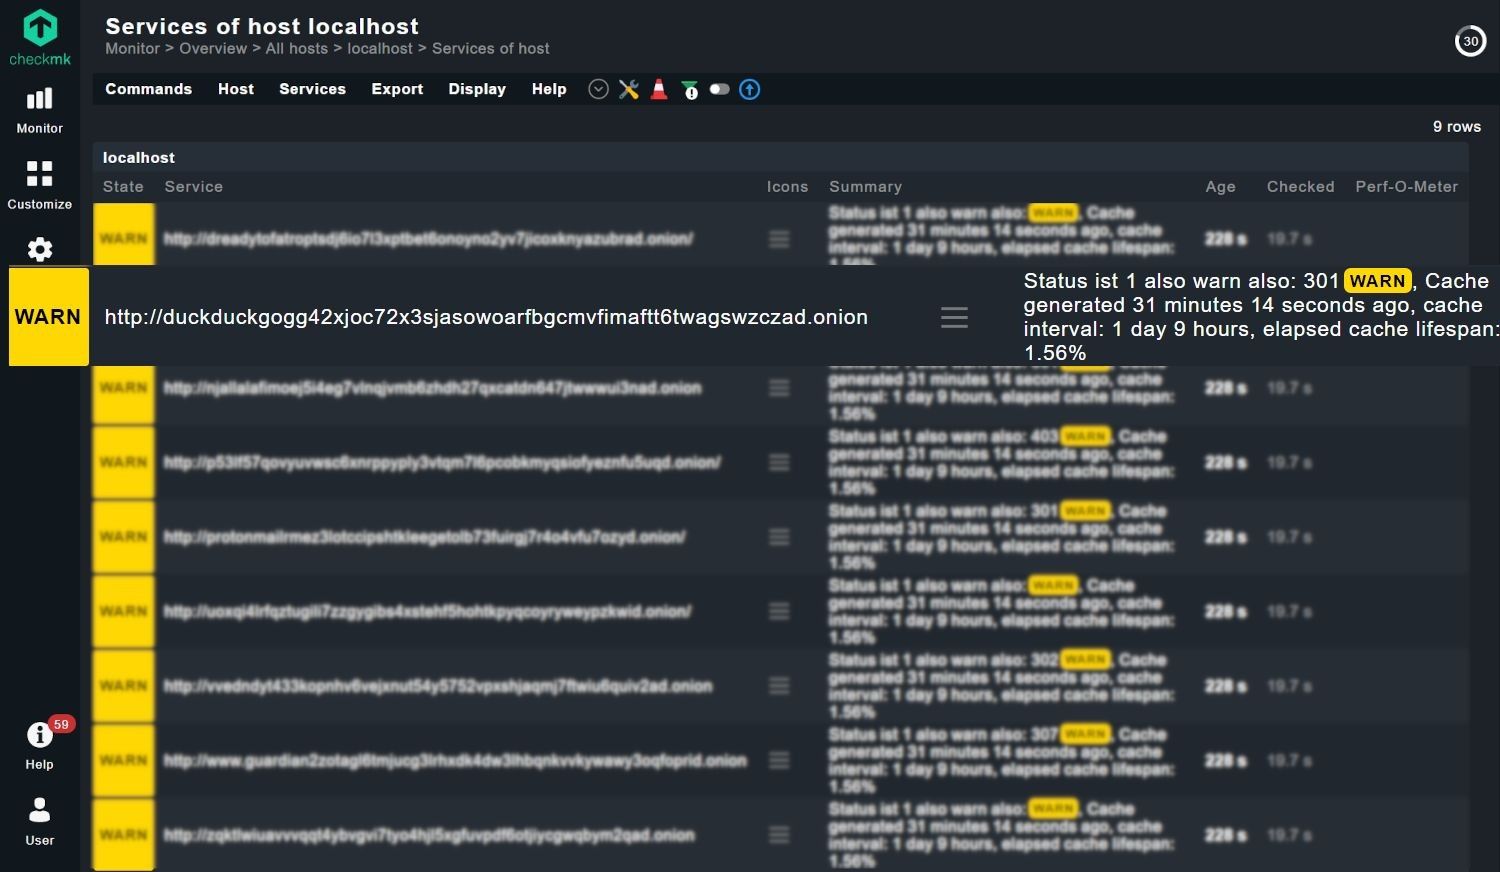Sort the table by Age column header
The height and width of the screenshot is (872, 1500).
tap(1220, 187)
